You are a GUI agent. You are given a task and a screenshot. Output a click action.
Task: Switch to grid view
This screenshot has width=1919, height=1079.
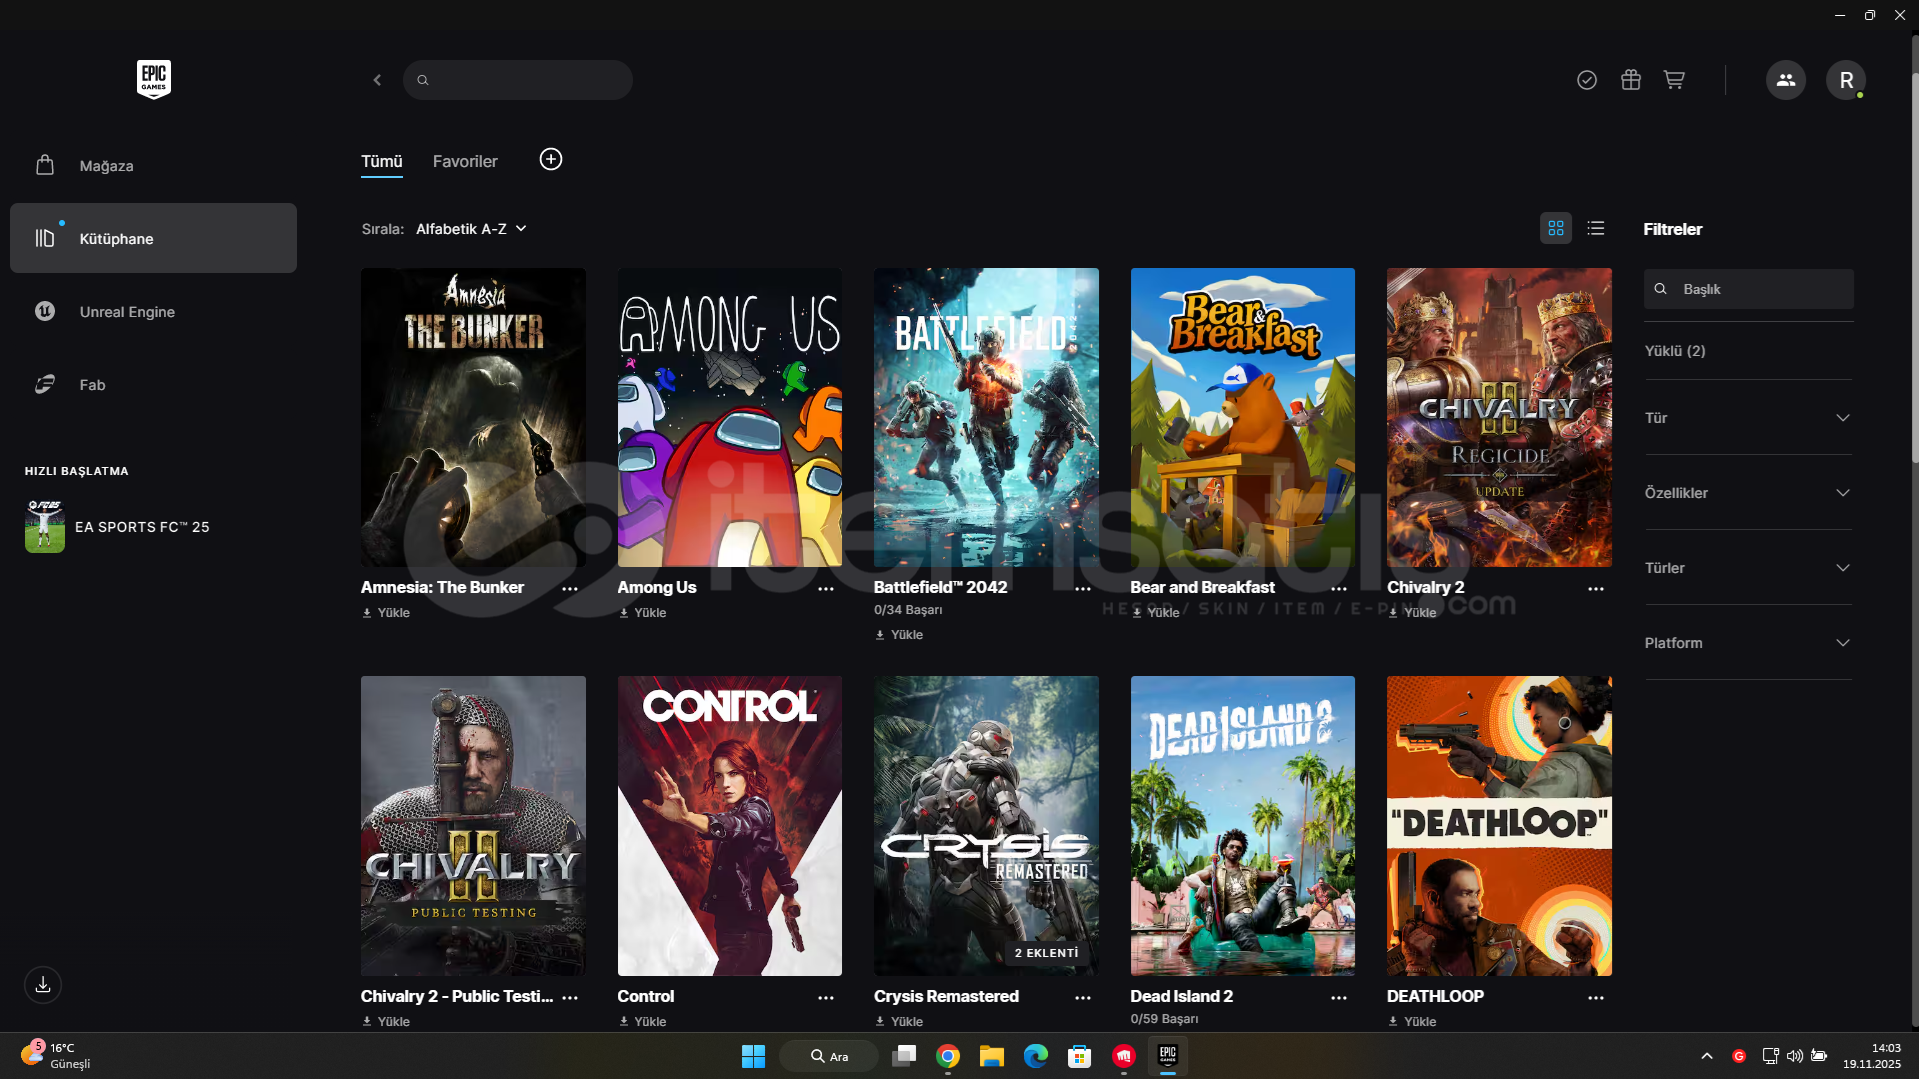[x=1555, y=229]
